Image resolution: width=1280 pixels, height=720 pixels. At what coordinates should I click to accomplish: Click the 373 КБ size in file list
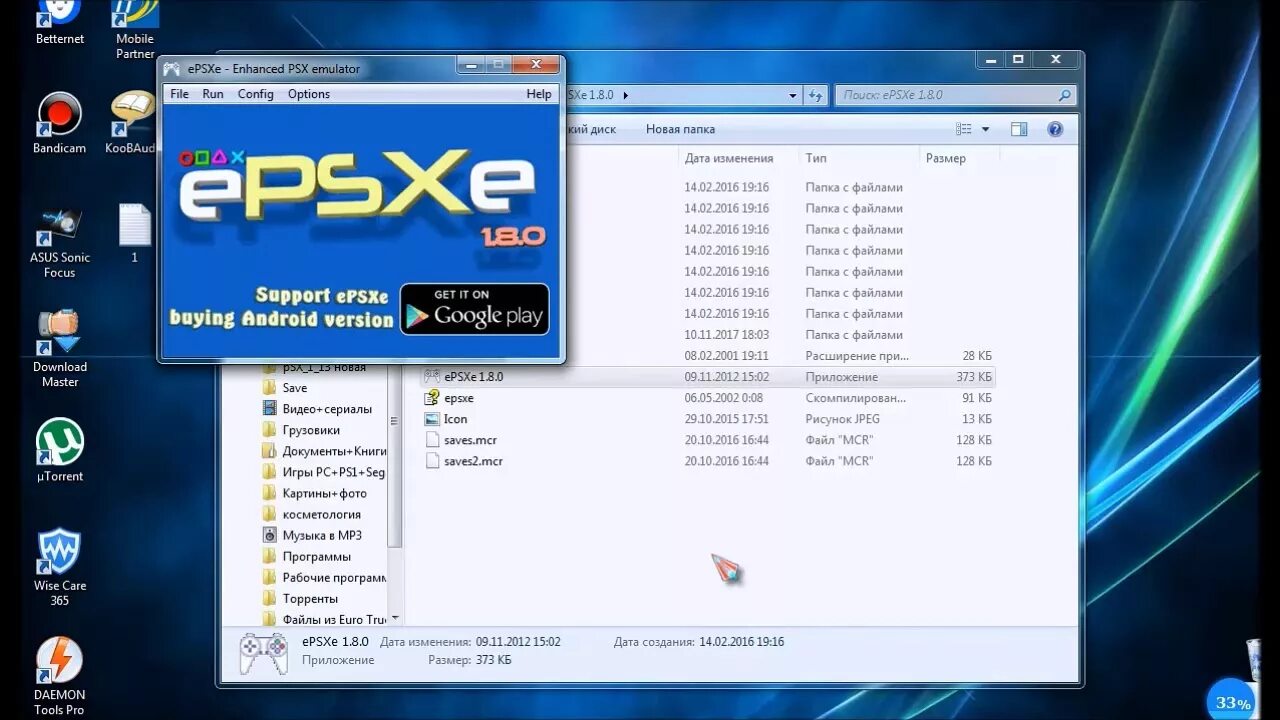coord(974,377)
